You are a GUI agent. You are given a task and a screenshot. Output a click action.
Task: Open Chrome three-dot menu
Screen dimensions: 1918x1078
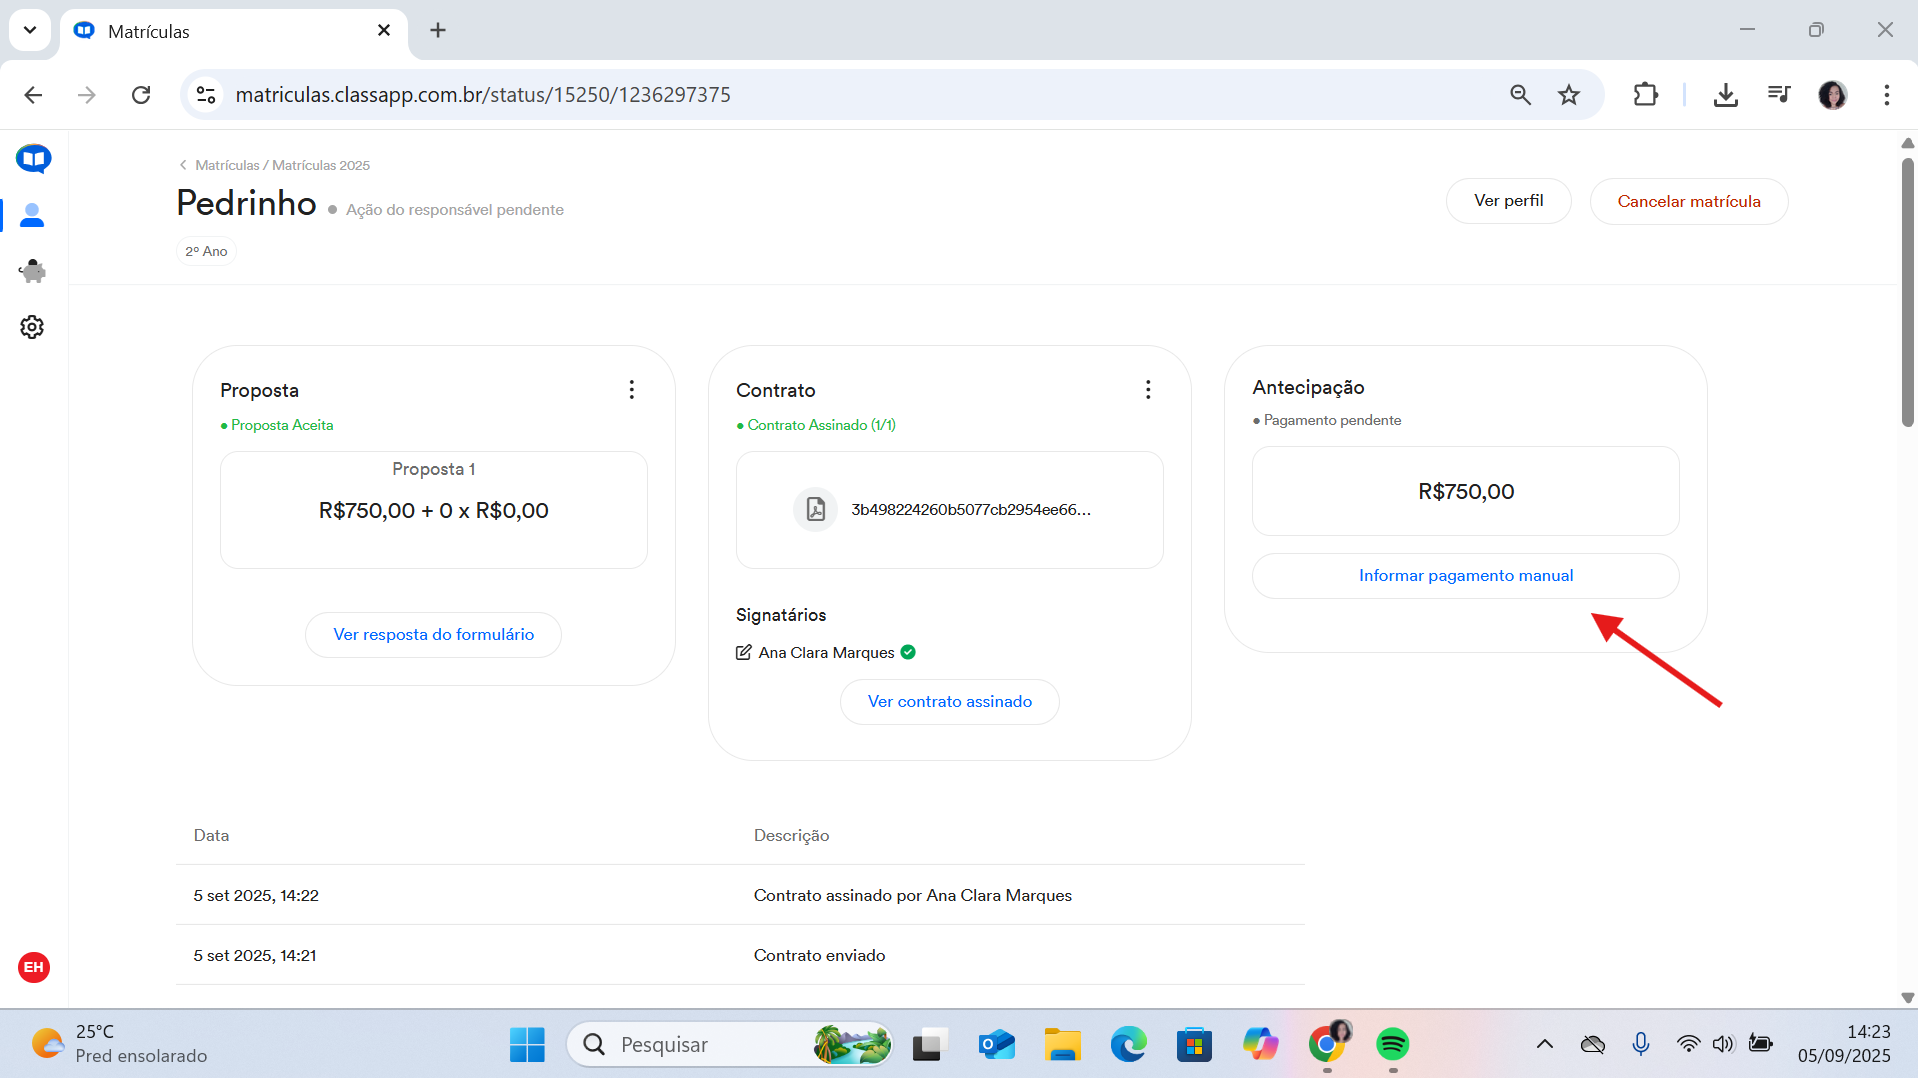(1886, 95)
